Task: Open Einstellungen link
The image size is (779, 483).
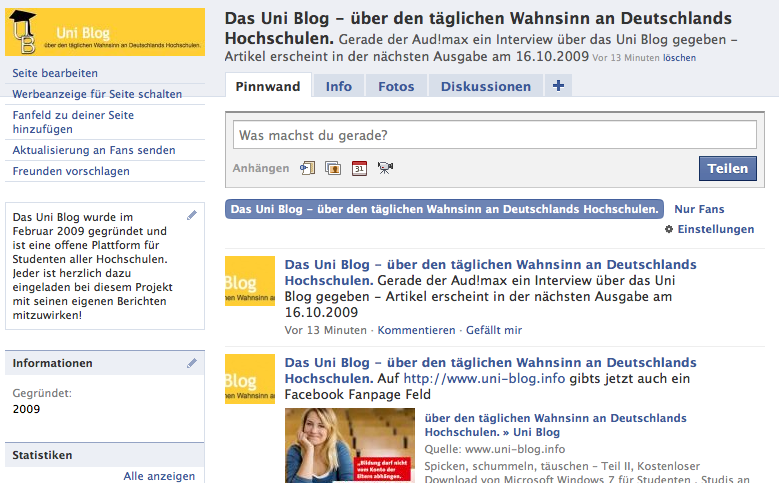Action: pos(716,229)
